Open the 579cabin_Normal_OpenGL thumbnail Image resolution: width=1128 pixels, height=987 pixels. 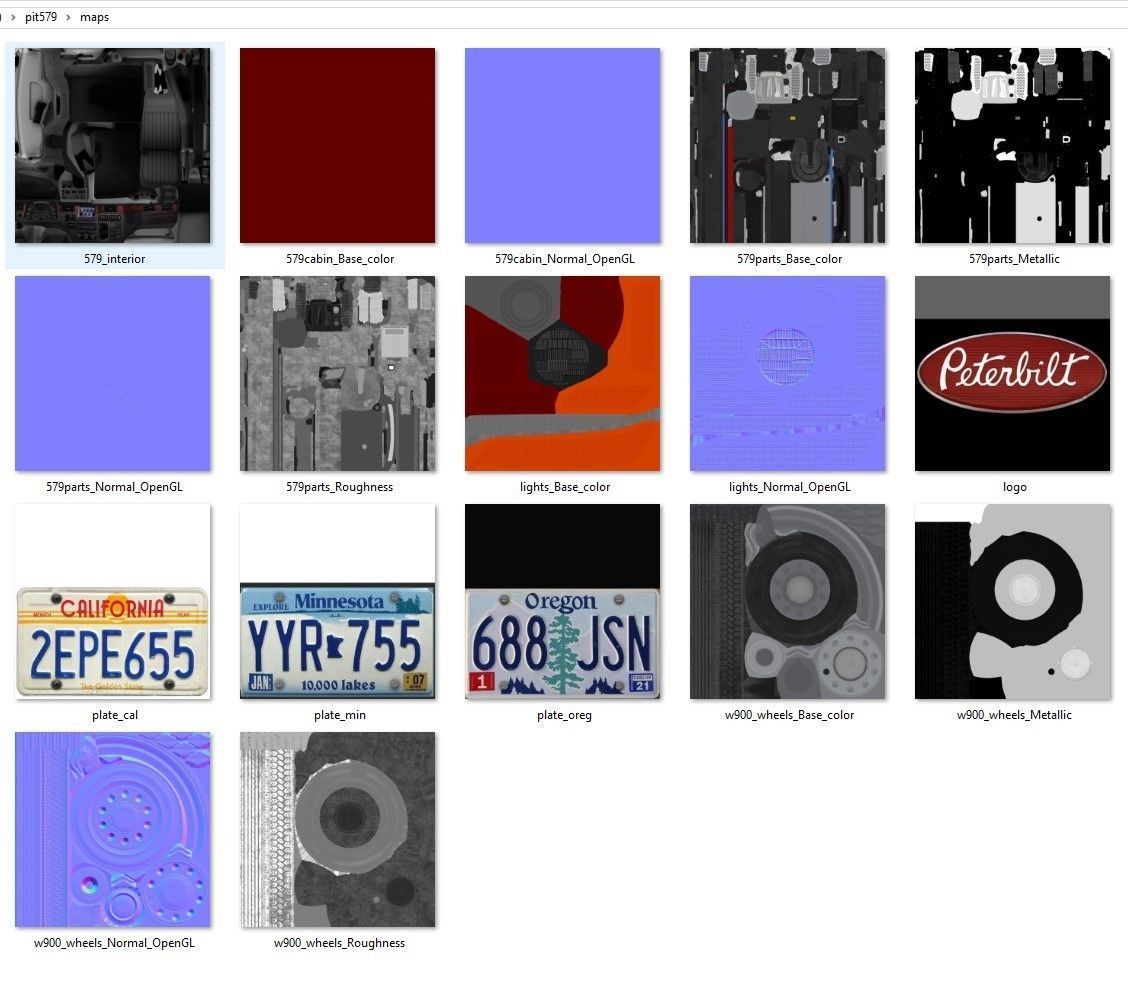click(563, 145)
